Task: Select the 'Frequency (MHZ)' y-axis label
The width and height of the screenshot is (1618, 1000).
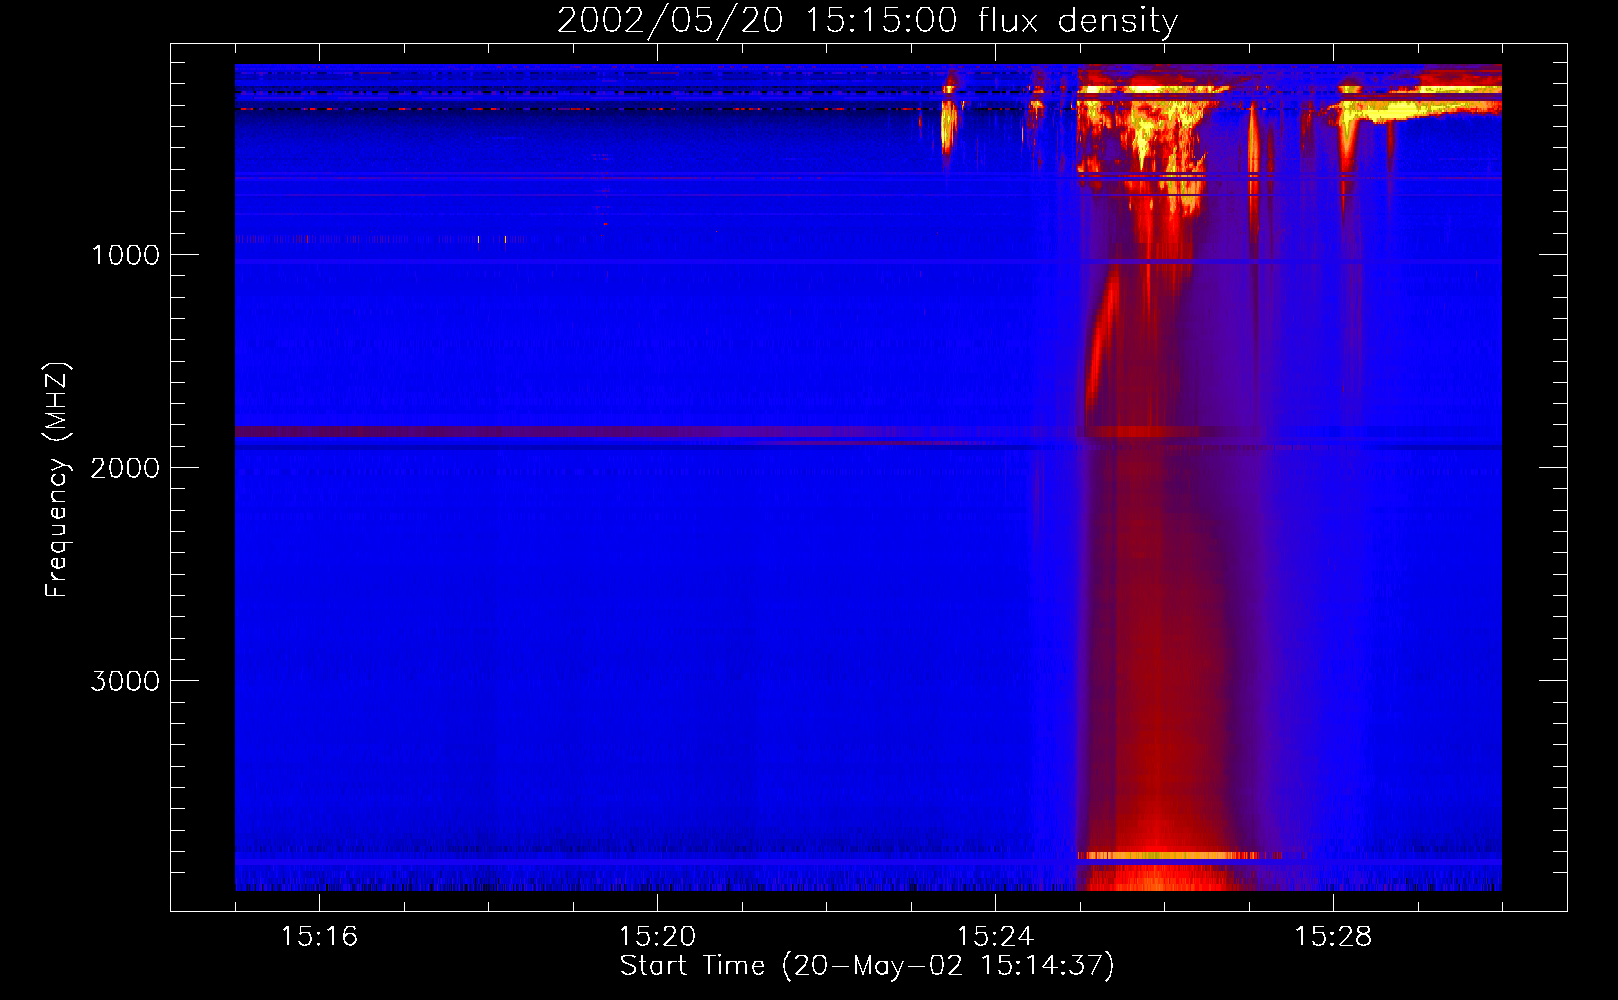Action: click(57, 480)
